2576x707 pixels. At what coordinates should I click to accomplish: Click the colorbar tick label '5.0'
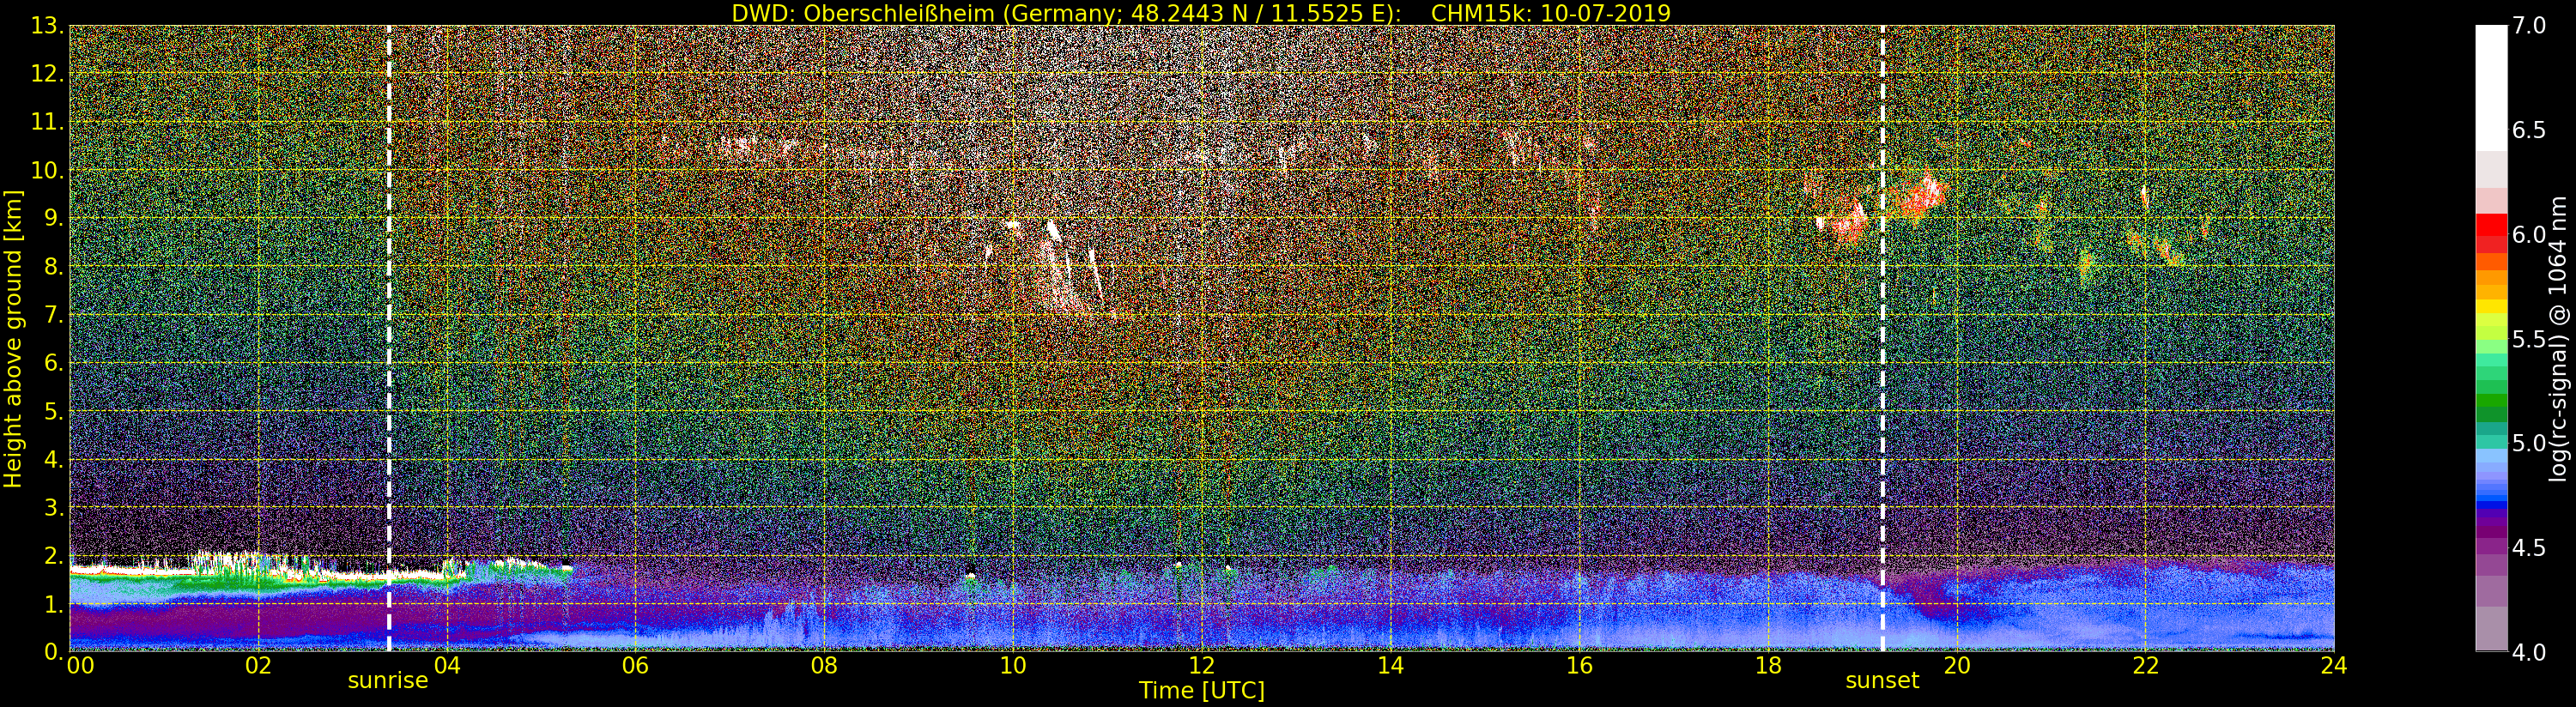pyautogui.click(x=2529, y=443)
